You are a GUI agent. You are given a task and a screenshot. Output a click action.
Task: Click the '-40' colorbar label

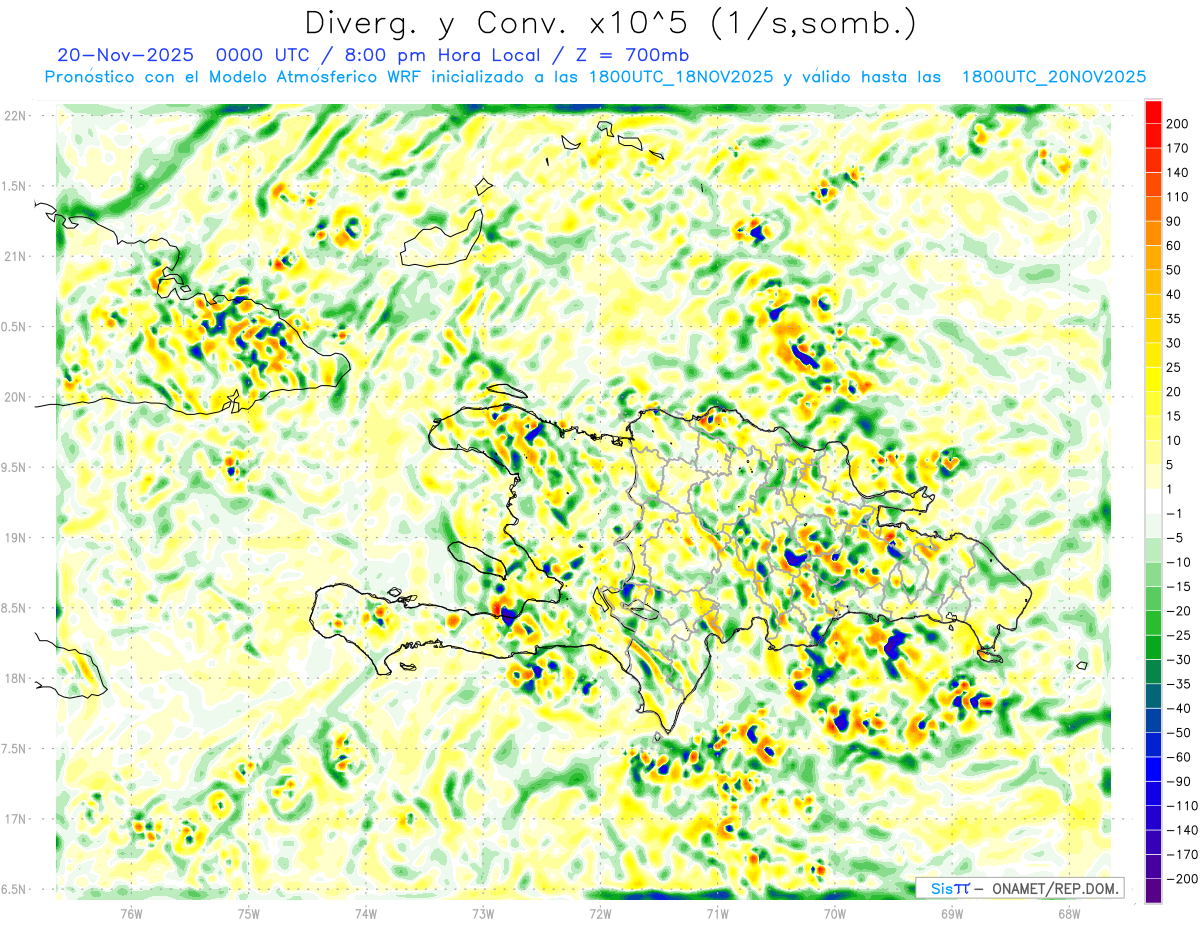[1177, 708]
